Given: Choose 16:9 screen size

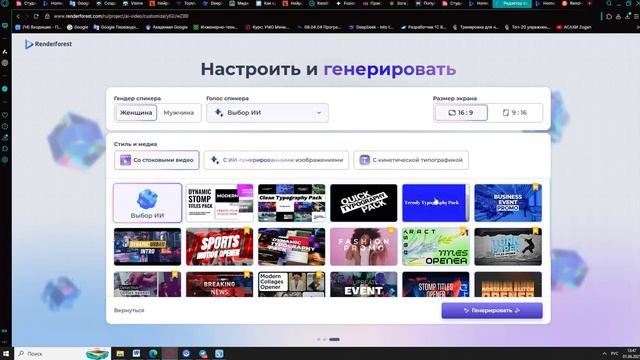Looking at the screenshot, I should [461, 113].
